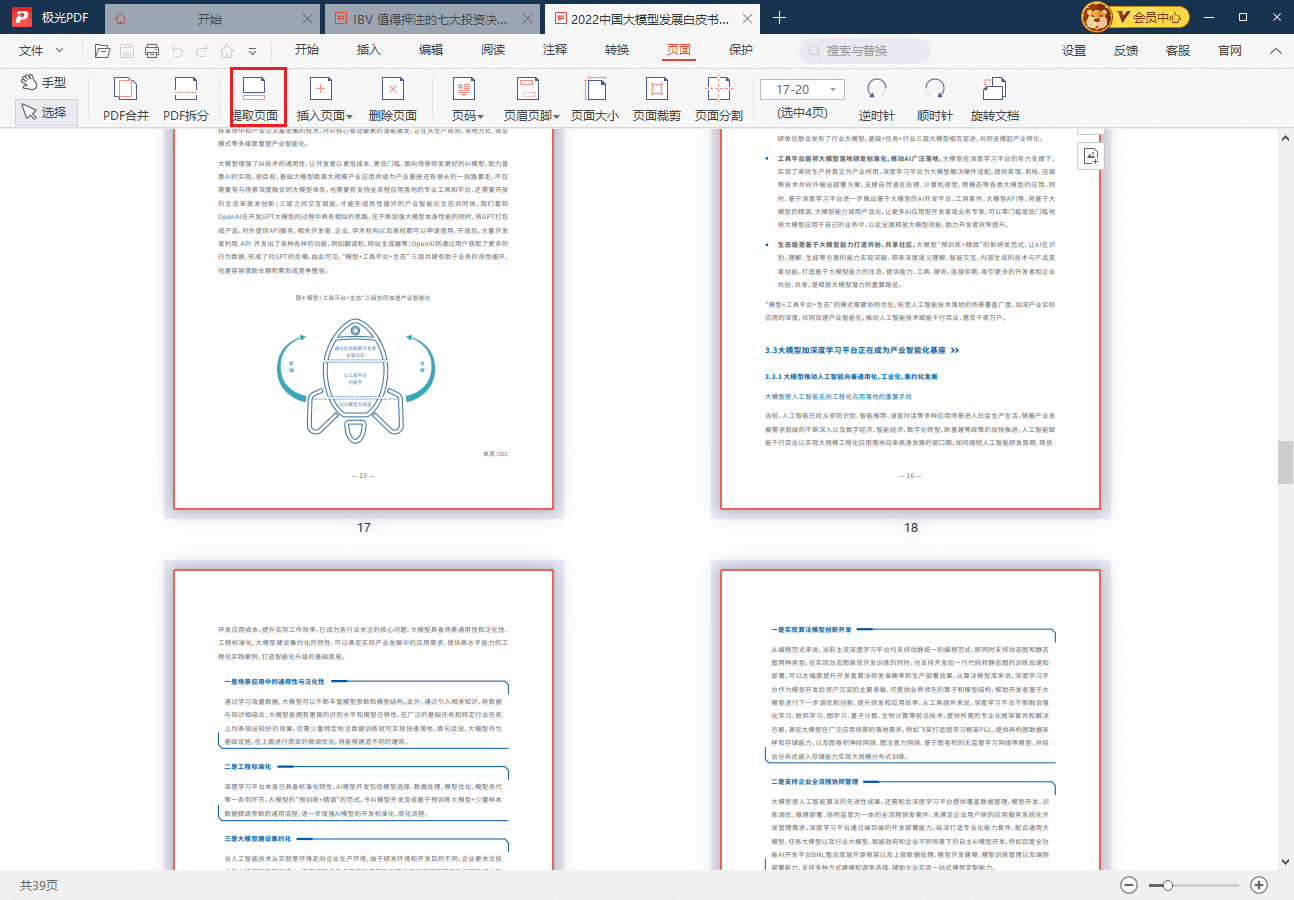This screenshot has width=1294, height=900.
Task: Open the 官网 official website link
Action: coord(1230,51)
